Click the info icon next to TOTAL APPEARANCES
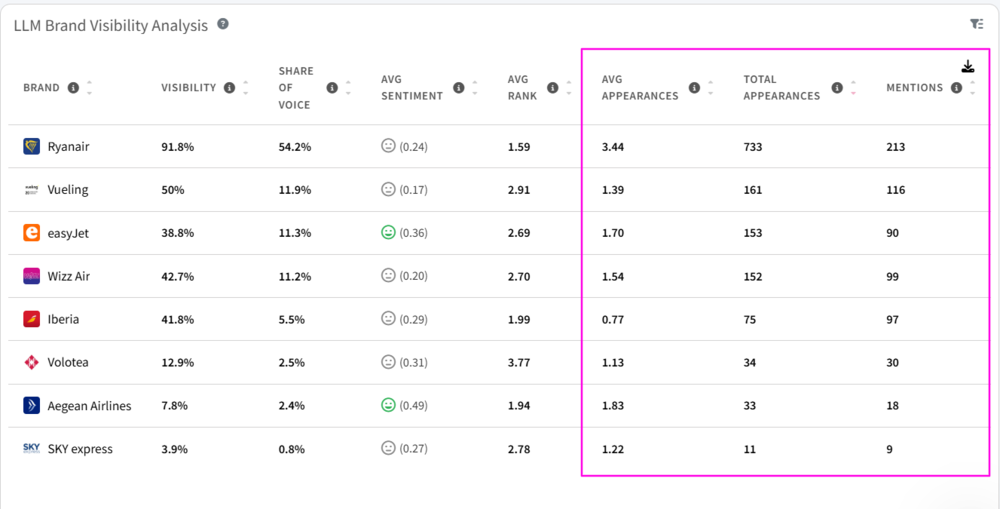Image resolution: width=1000 pixels, height=509 pixels. 837,87
